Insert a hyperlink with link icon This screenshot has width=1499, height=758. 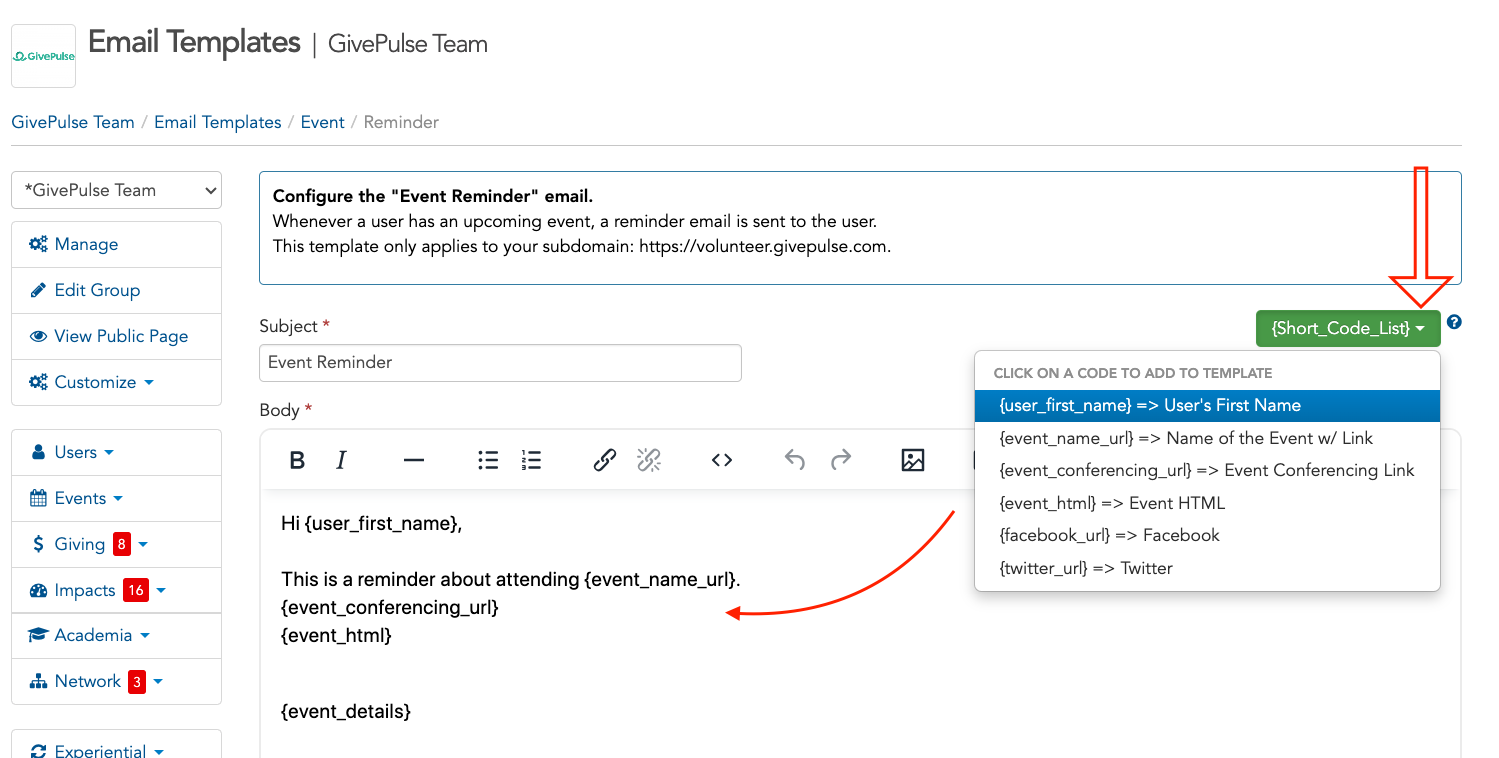click(x=604, y=460)
